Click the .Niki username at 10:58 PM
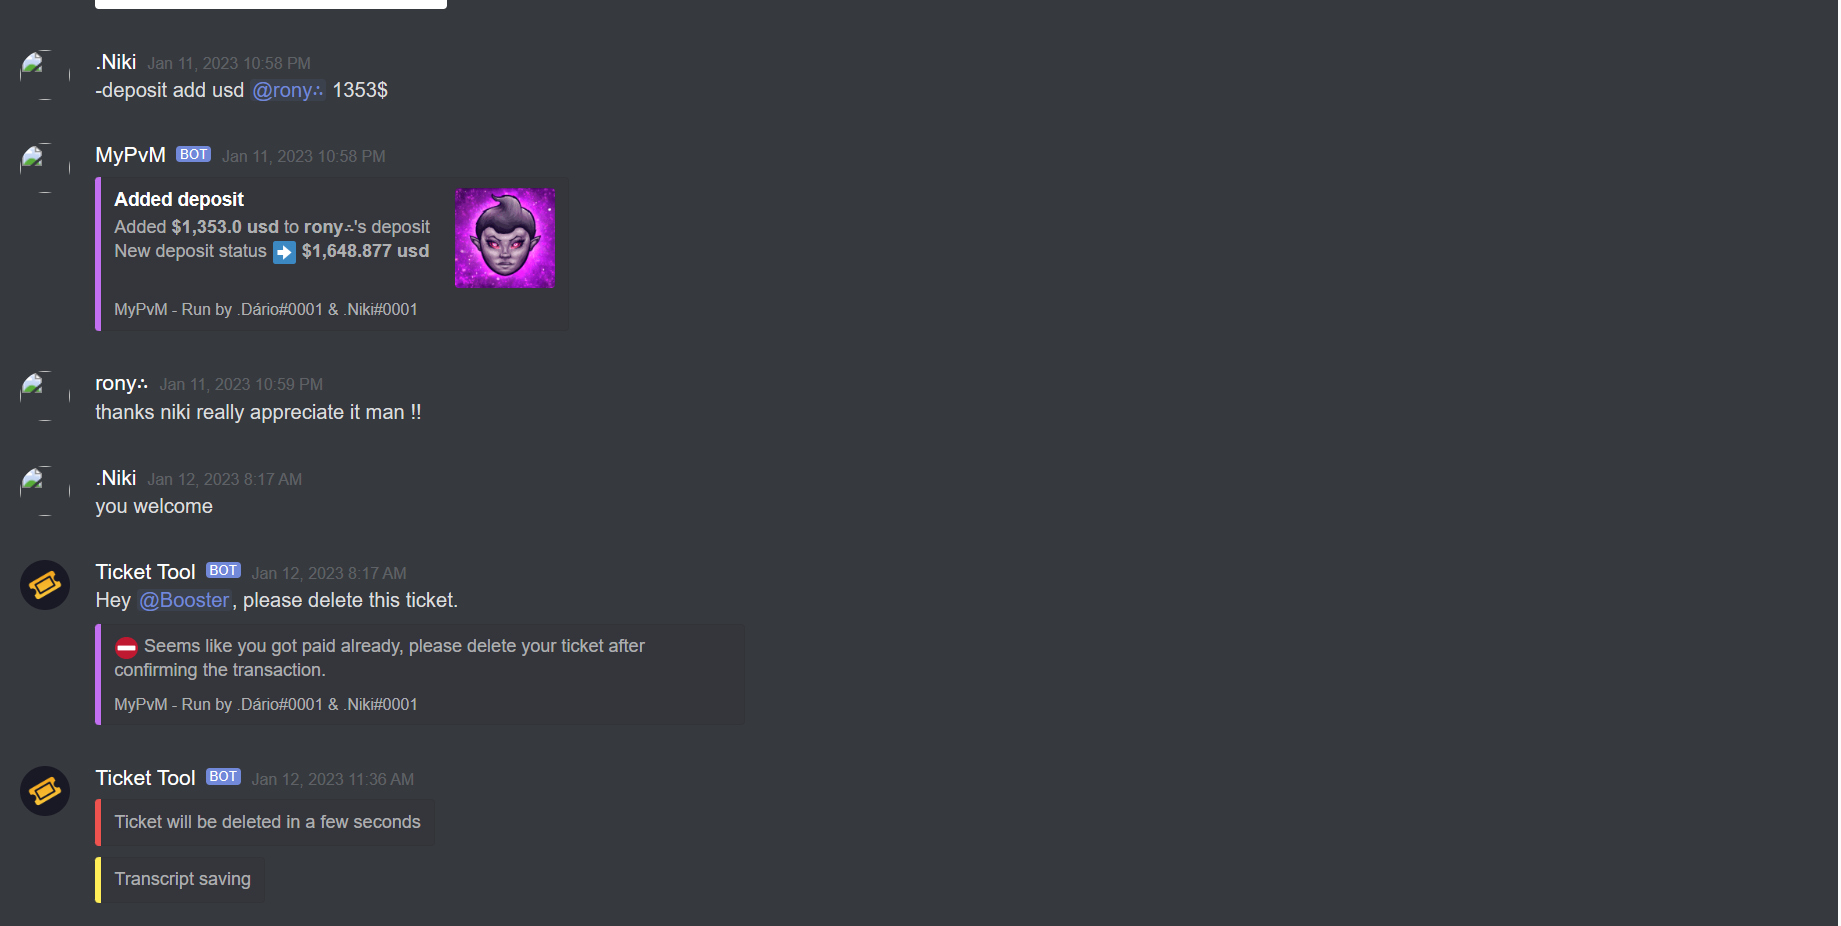Screen dimensions: 1841x926 pos(116,62)
